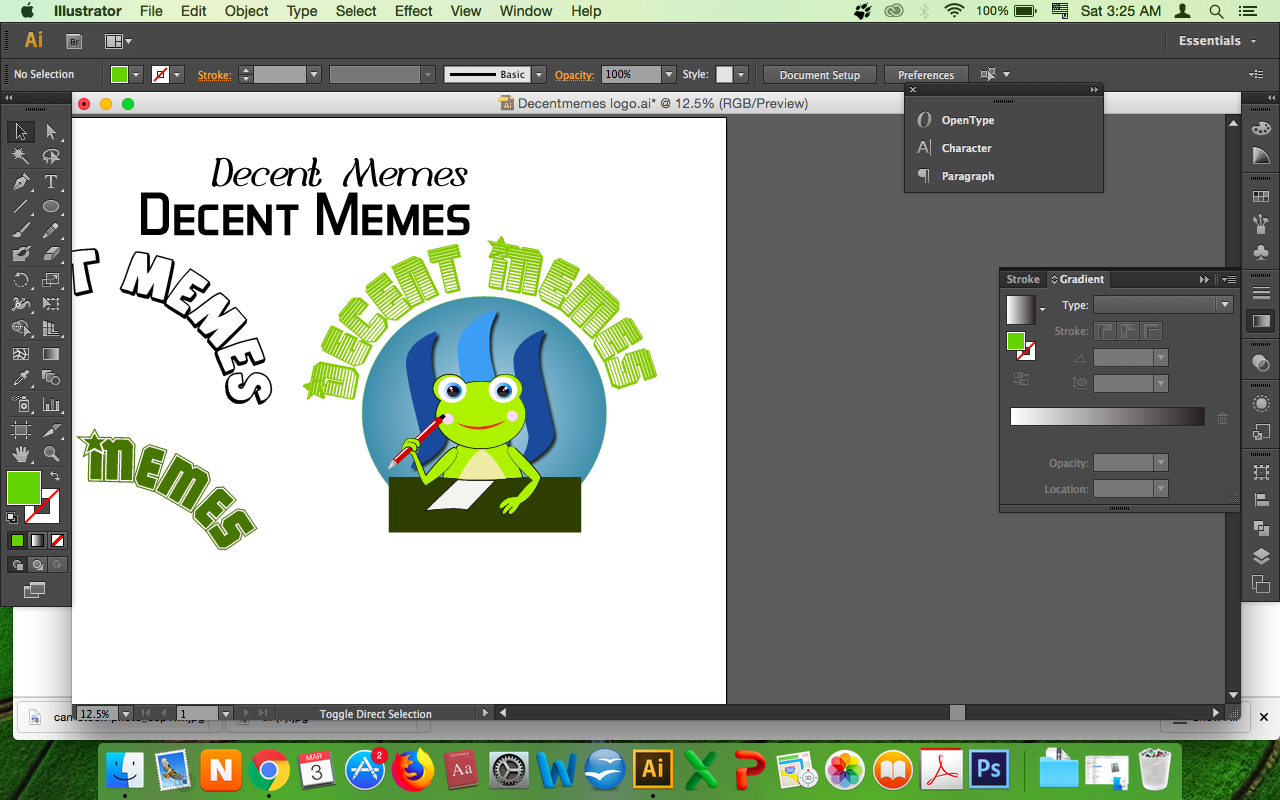Image resolution: width=1280 pixels, height=800 pixels.
Task: Select the Line Segment tool
Action: (x=21, y=207)
